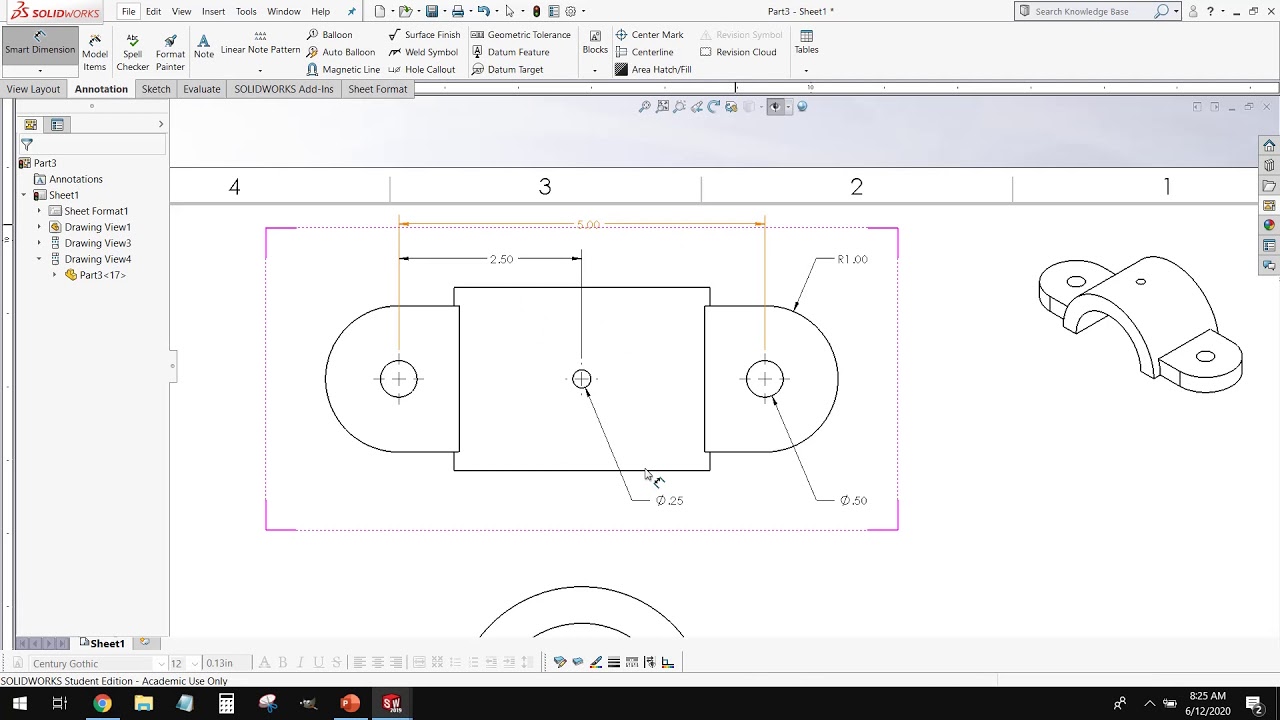The width and height of the screenshot is (1280, 720).
Task: Expand the Smart Dimension dropdown arrow
Action: coord(40,71)
